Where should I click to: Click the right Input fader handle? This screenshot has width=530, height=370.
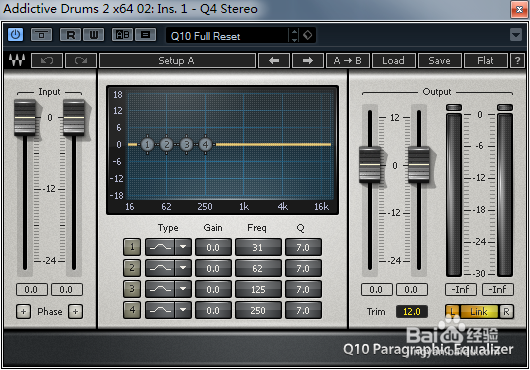[x=74, y=118]
